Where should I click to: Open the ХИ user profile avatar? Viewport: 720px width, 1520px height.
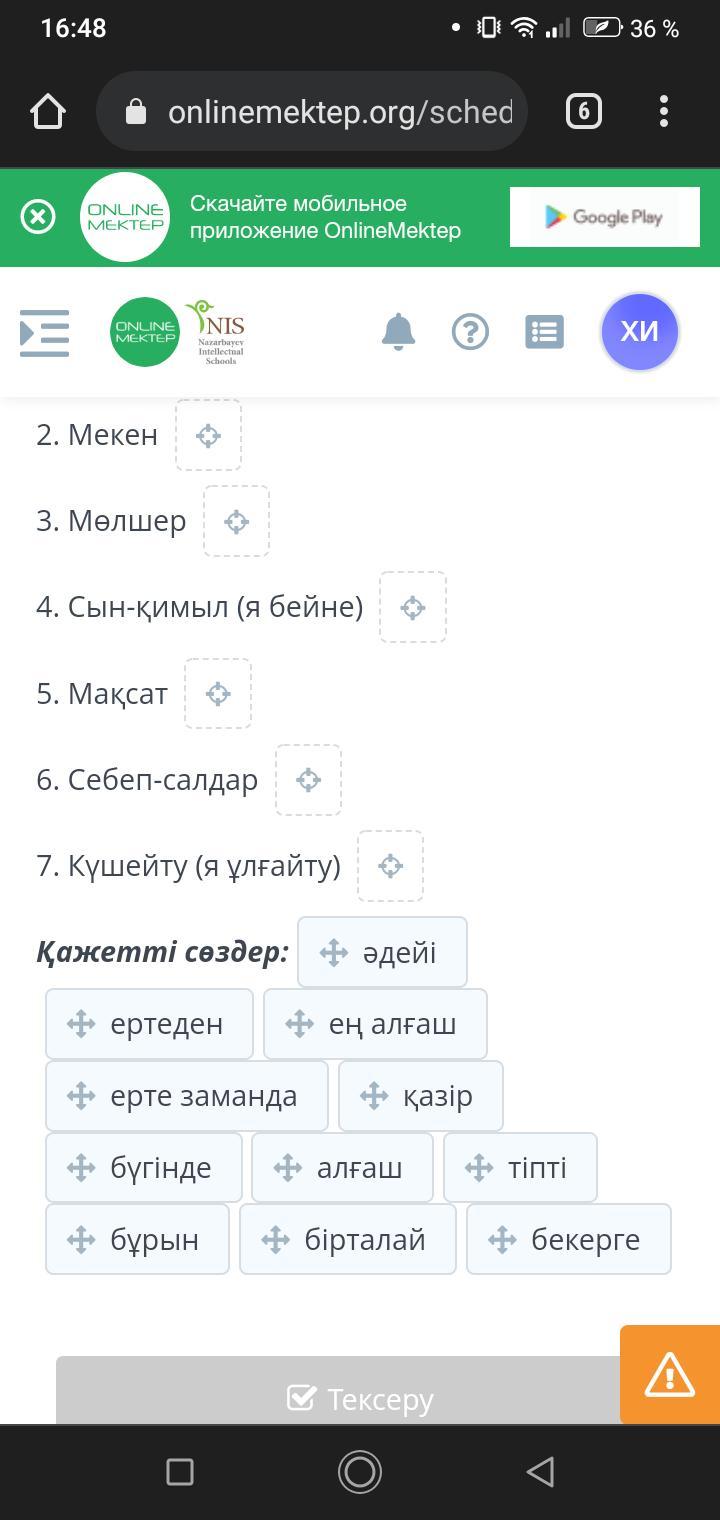[639, 331]
